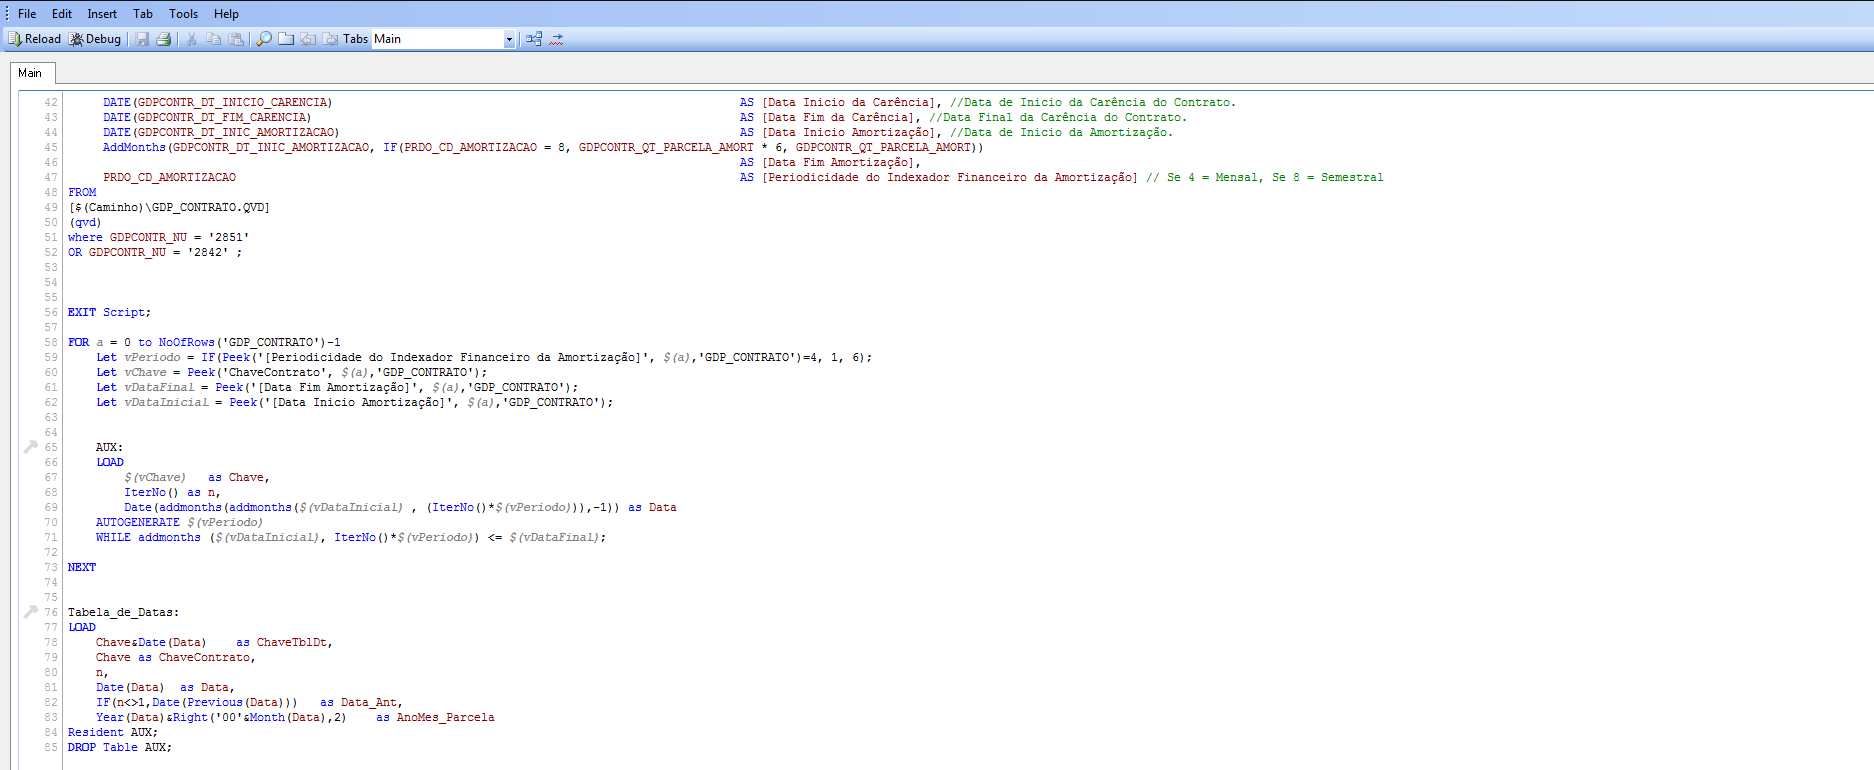Click the 'Let vChave' assignment line
The image size is (1874, 770).
click(x=292, y=372)
